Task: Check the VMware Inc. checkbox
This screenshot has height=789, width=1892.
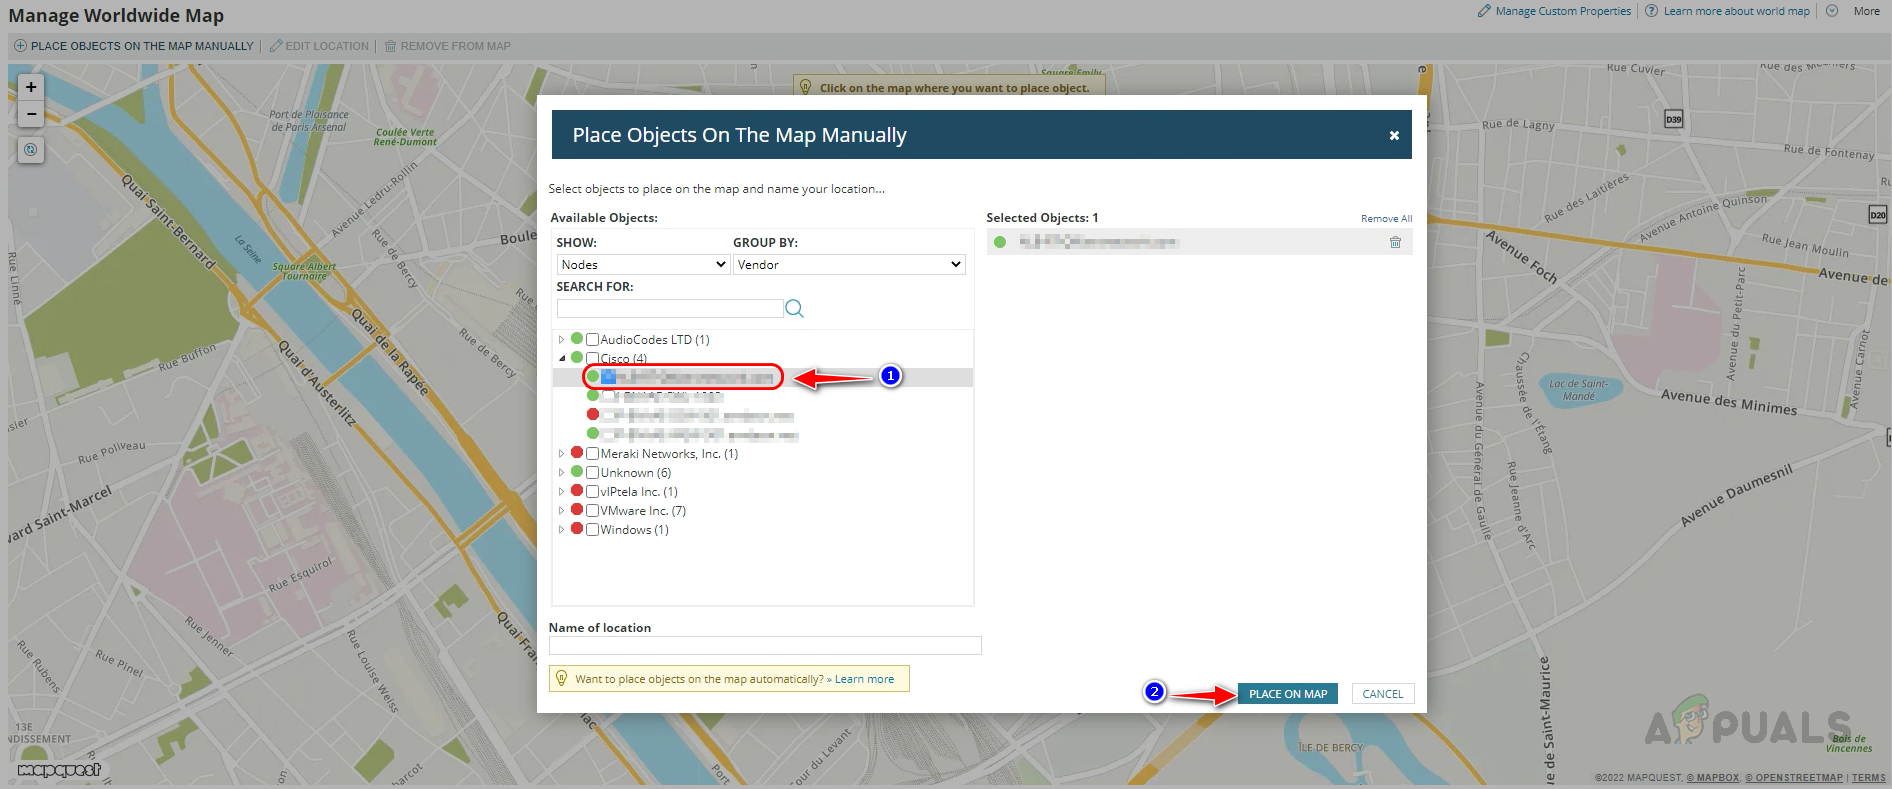Action: click(x=593, y=511)
